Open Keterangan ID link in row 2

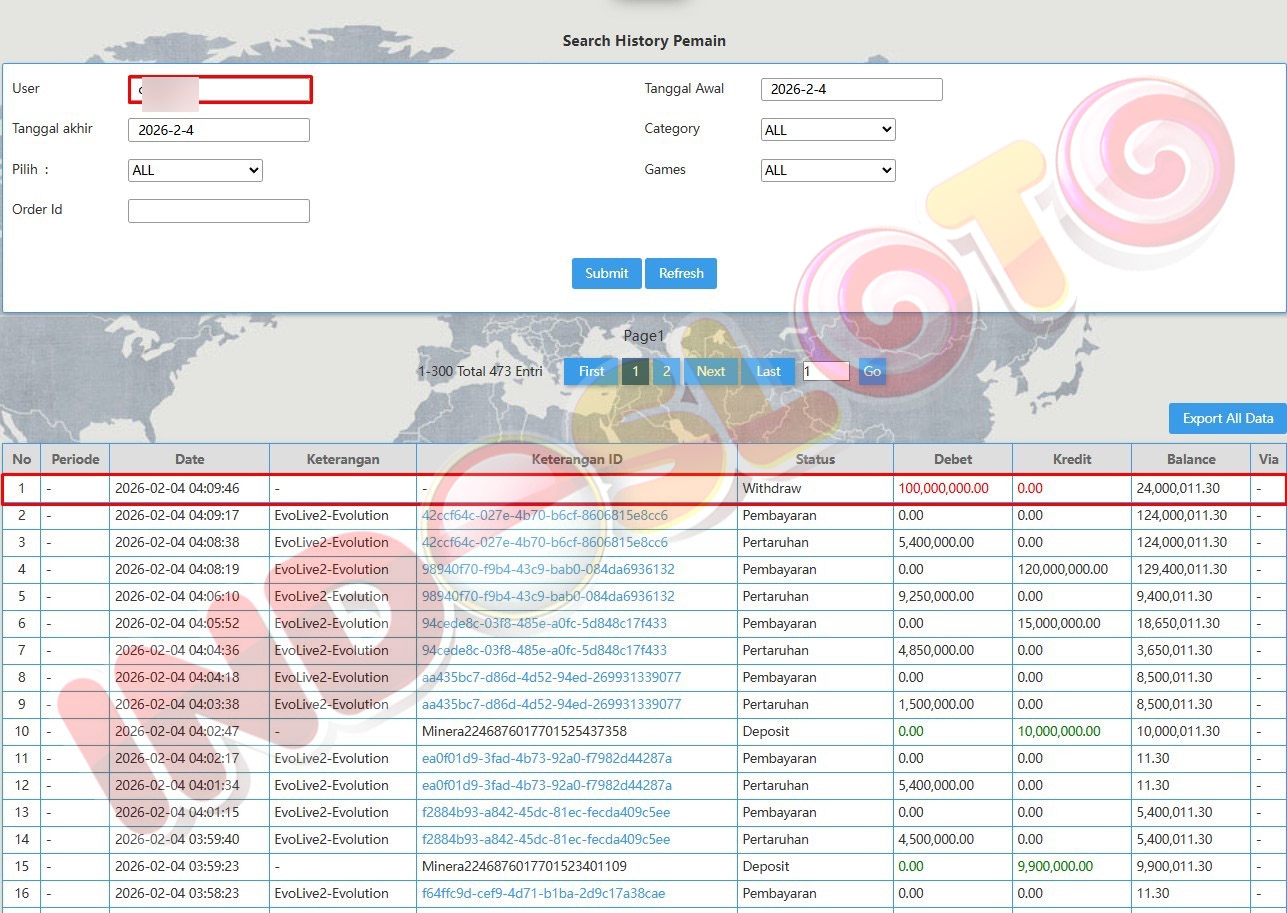point(545,516)
